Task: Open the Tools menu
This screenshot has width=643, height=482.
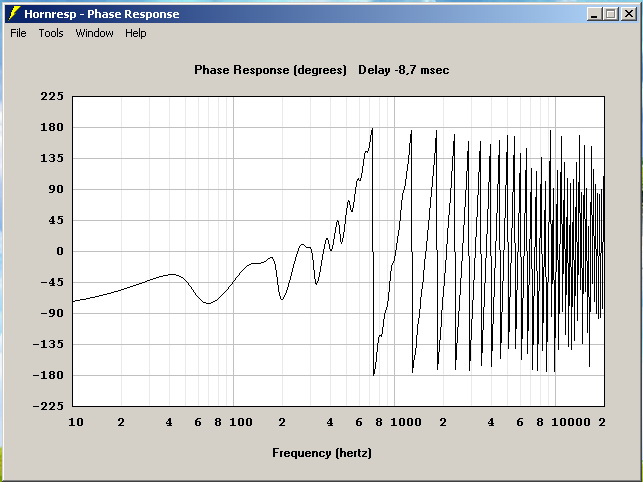Action: pos(51,33)
